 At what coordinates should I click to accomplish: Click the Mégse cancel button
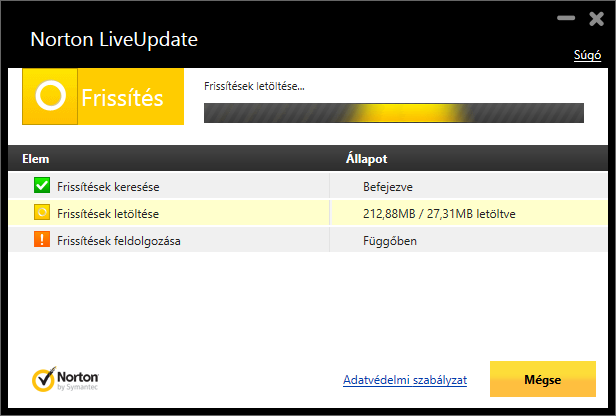[x=543, y=379]
